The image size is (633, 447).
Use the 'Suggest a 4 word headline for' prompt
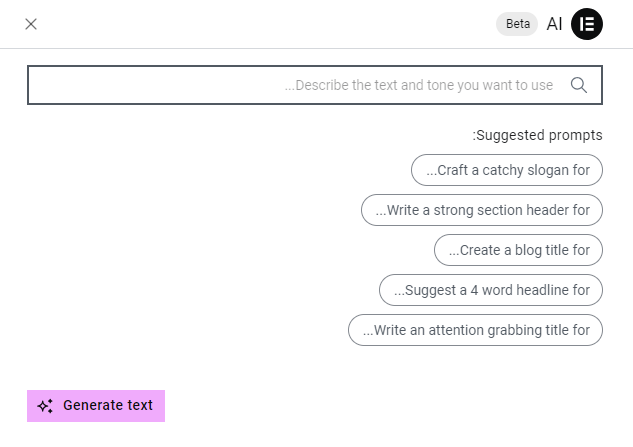tap(491, 290)
